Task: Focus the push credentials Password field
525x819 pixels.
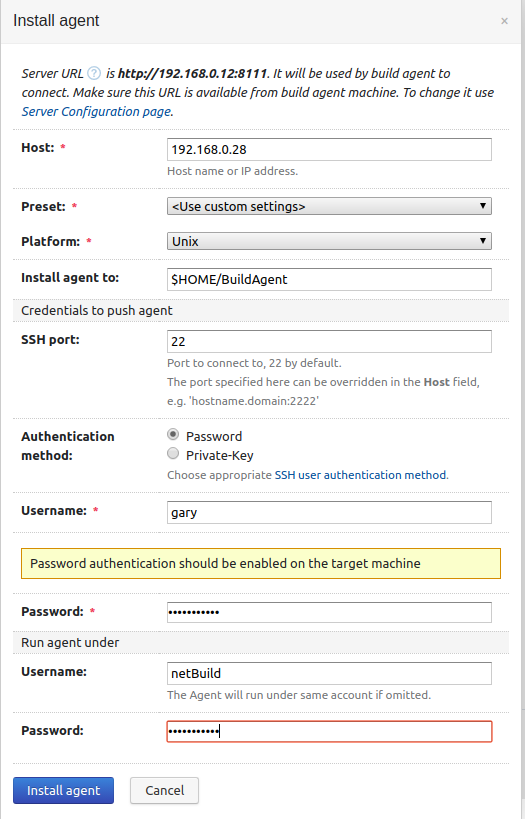Action: tap(329, 612)
